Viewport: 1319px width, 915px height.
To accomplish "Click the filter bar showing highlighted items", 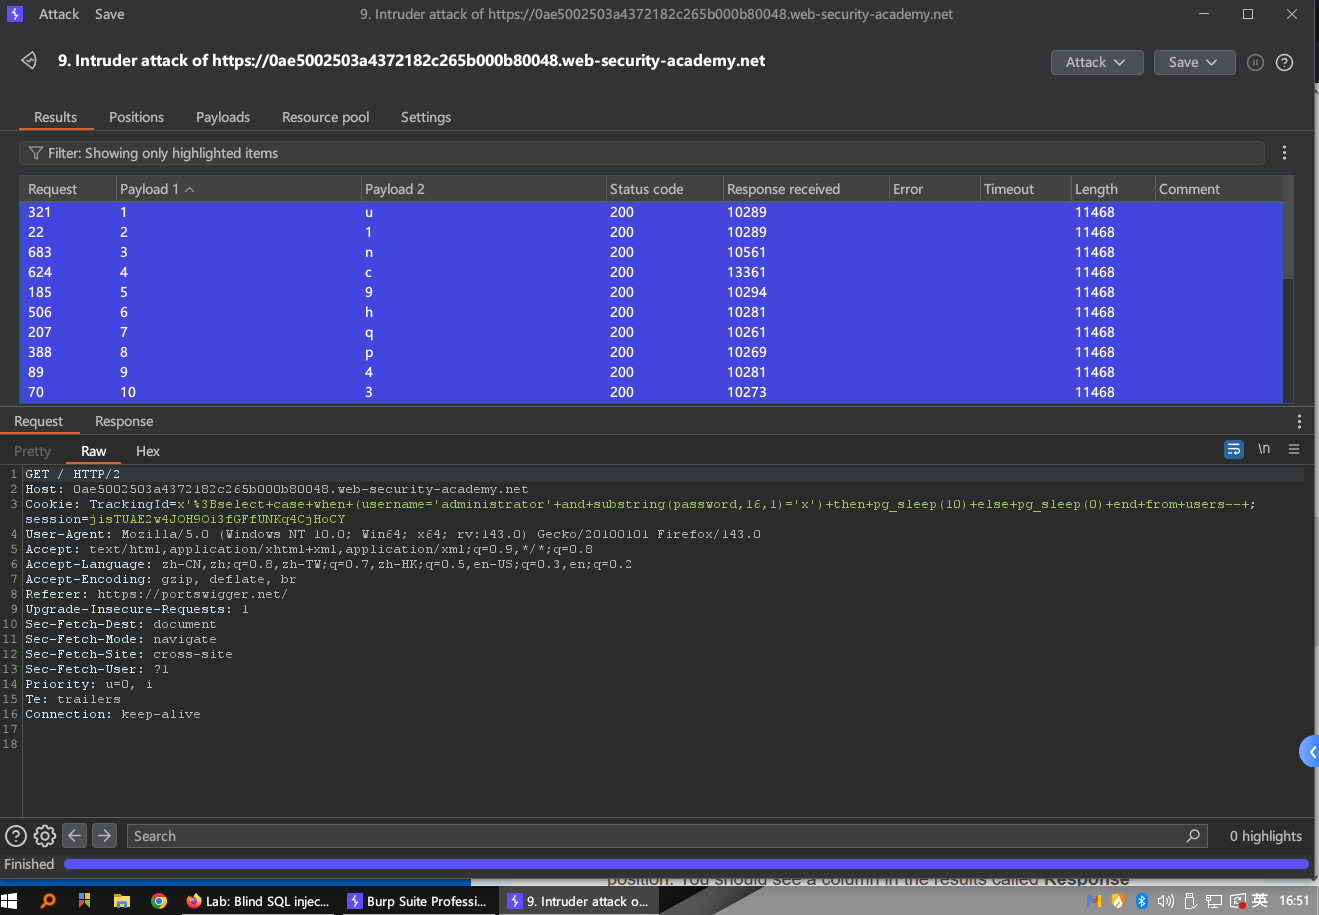I will click(x=642, y=153).
